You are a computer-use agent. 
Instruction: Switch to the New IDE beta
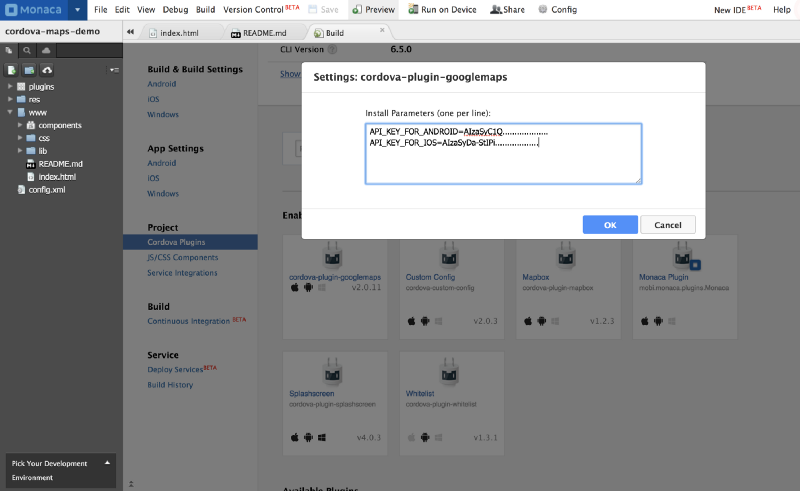tap(737, 10)
